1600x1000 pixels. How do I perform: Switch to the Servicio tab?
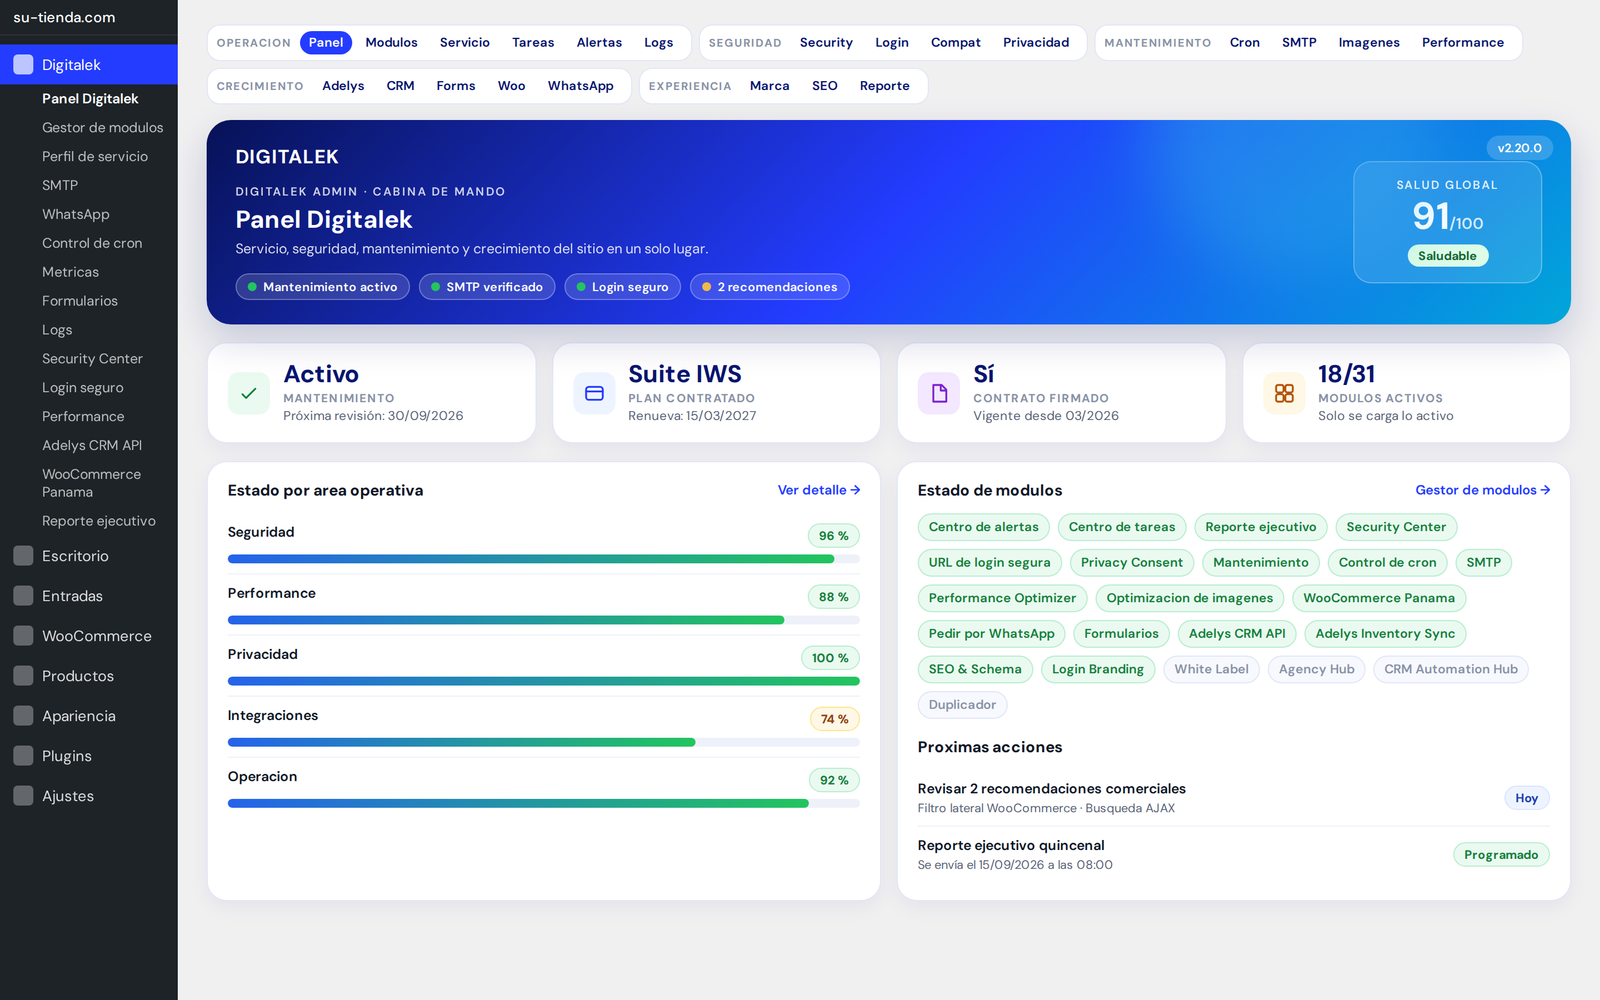465,43
